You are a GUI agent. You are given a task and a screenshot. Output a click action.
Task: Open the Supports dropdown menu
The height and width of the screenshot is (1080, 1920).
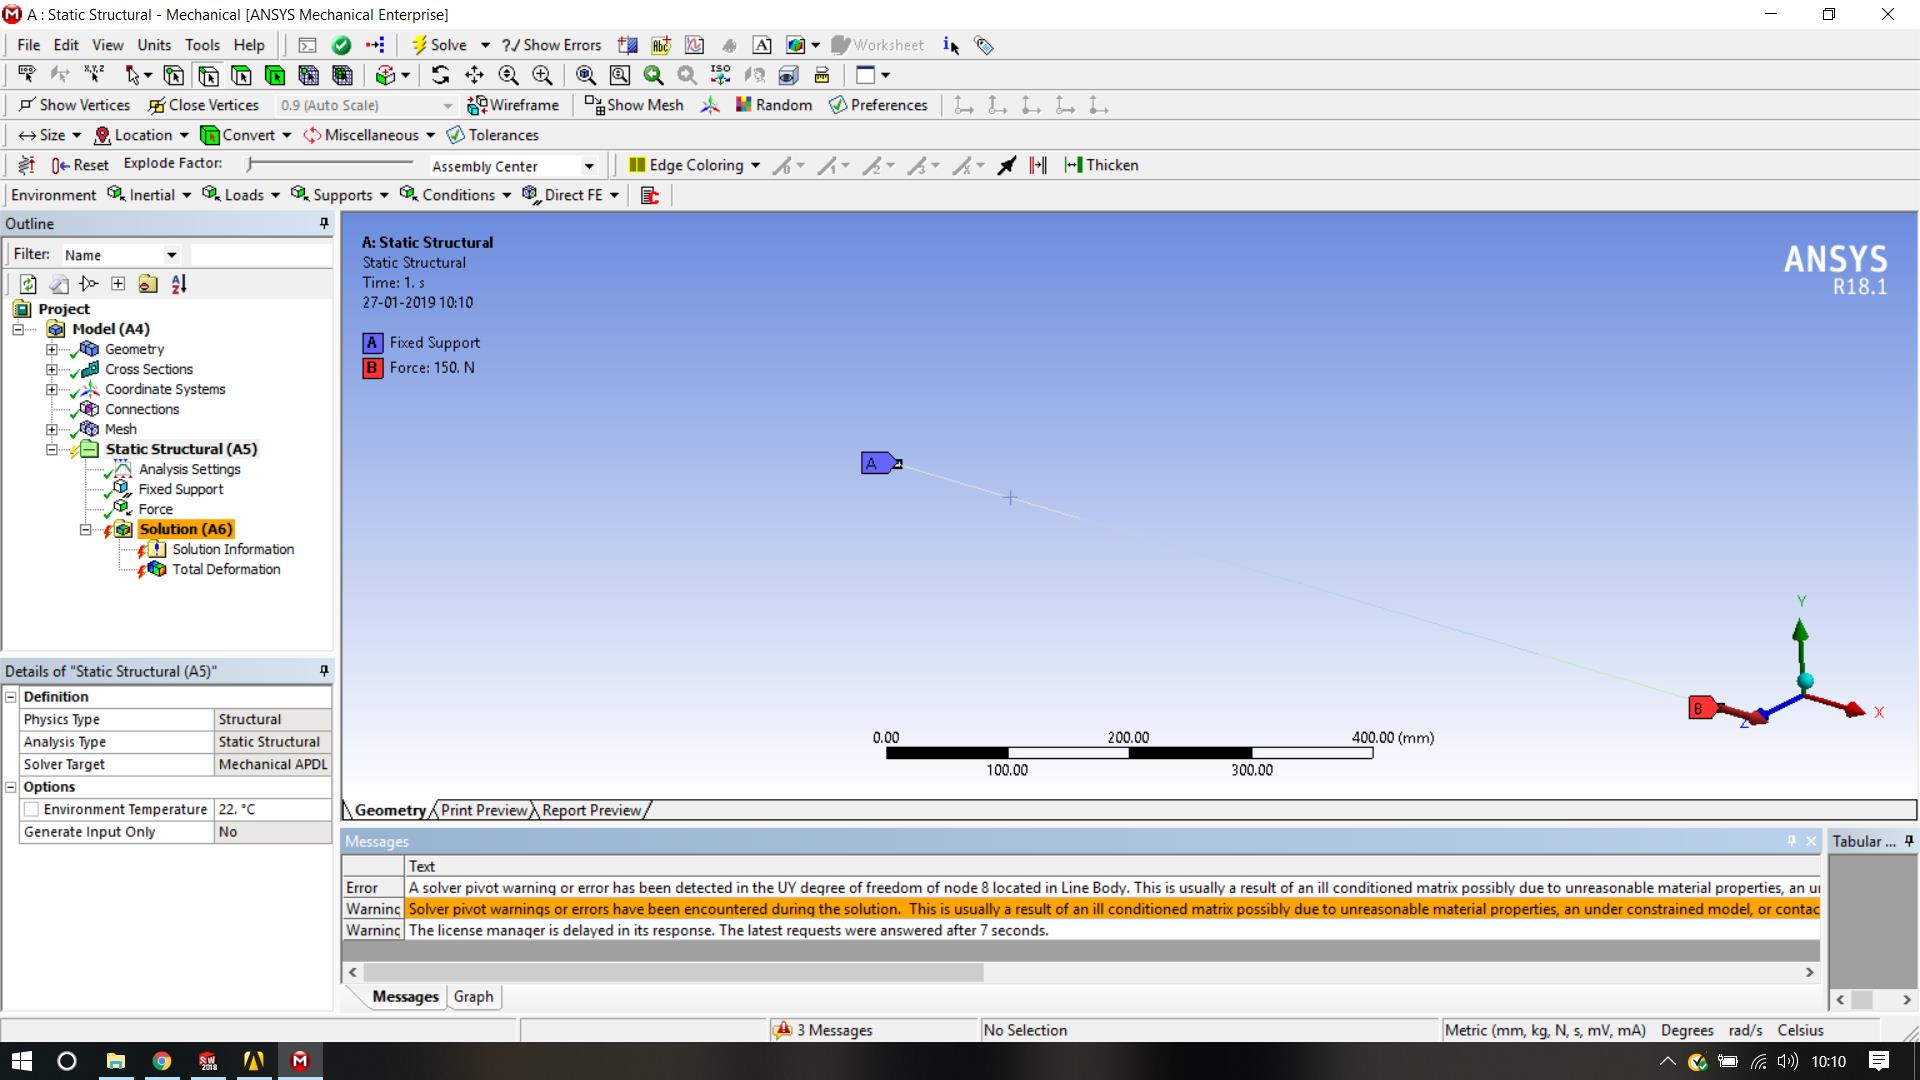point(341,195)
